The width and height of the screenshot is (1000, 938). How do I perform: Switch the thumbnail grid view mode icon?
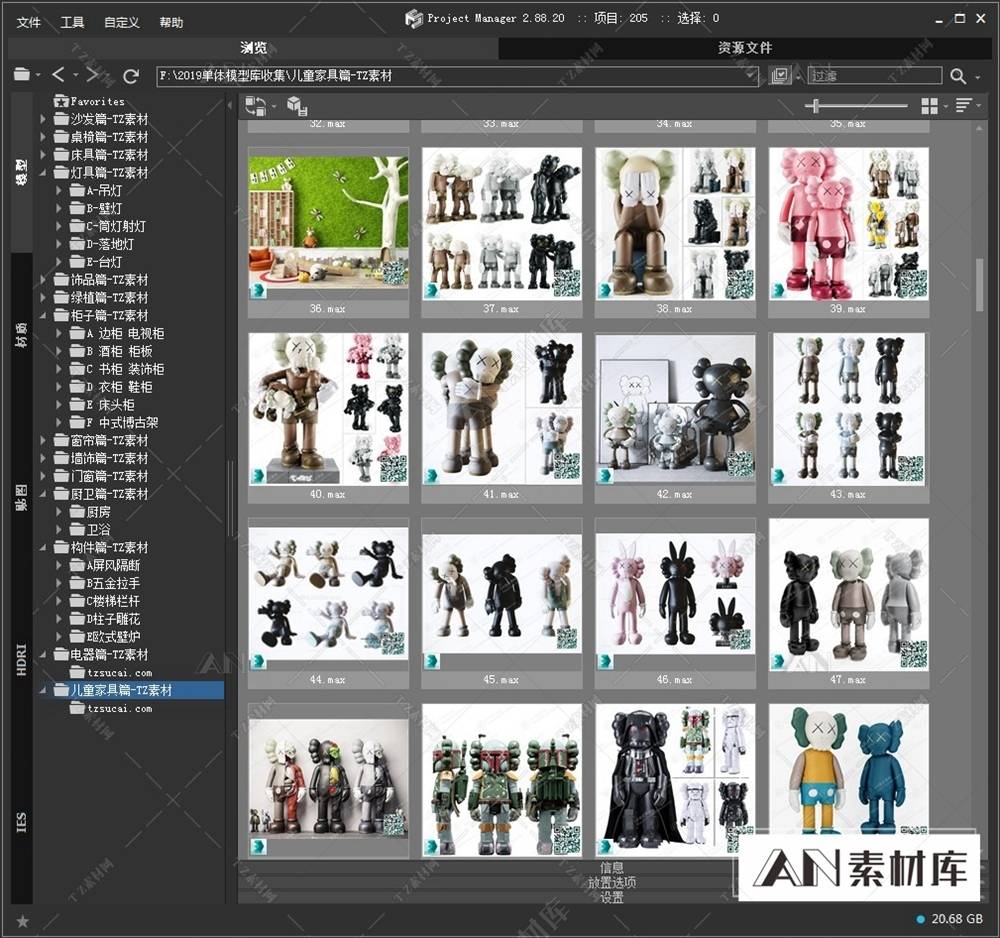click(929, 106)
